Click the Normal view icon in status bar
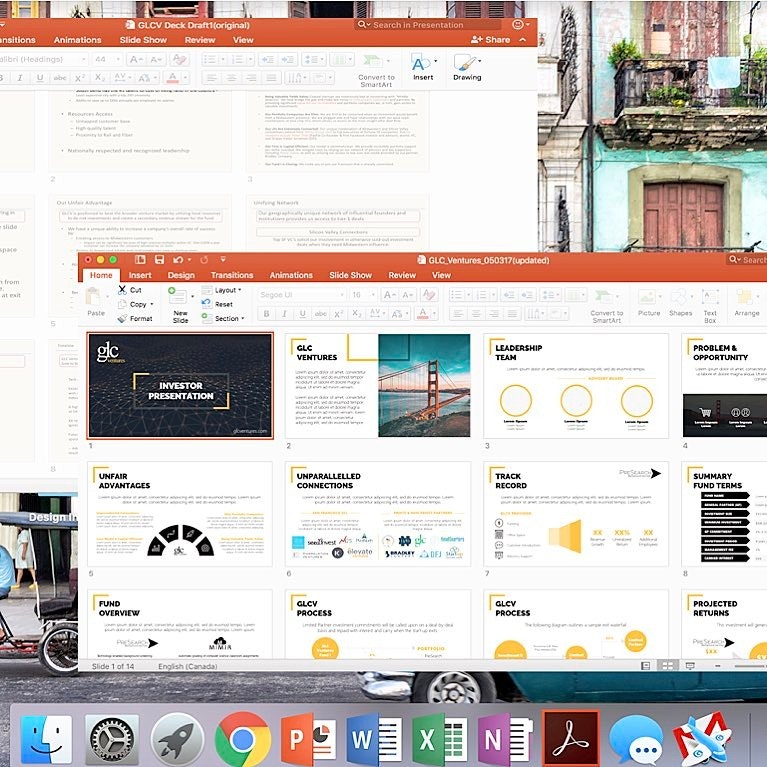The height and width of the screenshot is (767, 767). point(646,665)
